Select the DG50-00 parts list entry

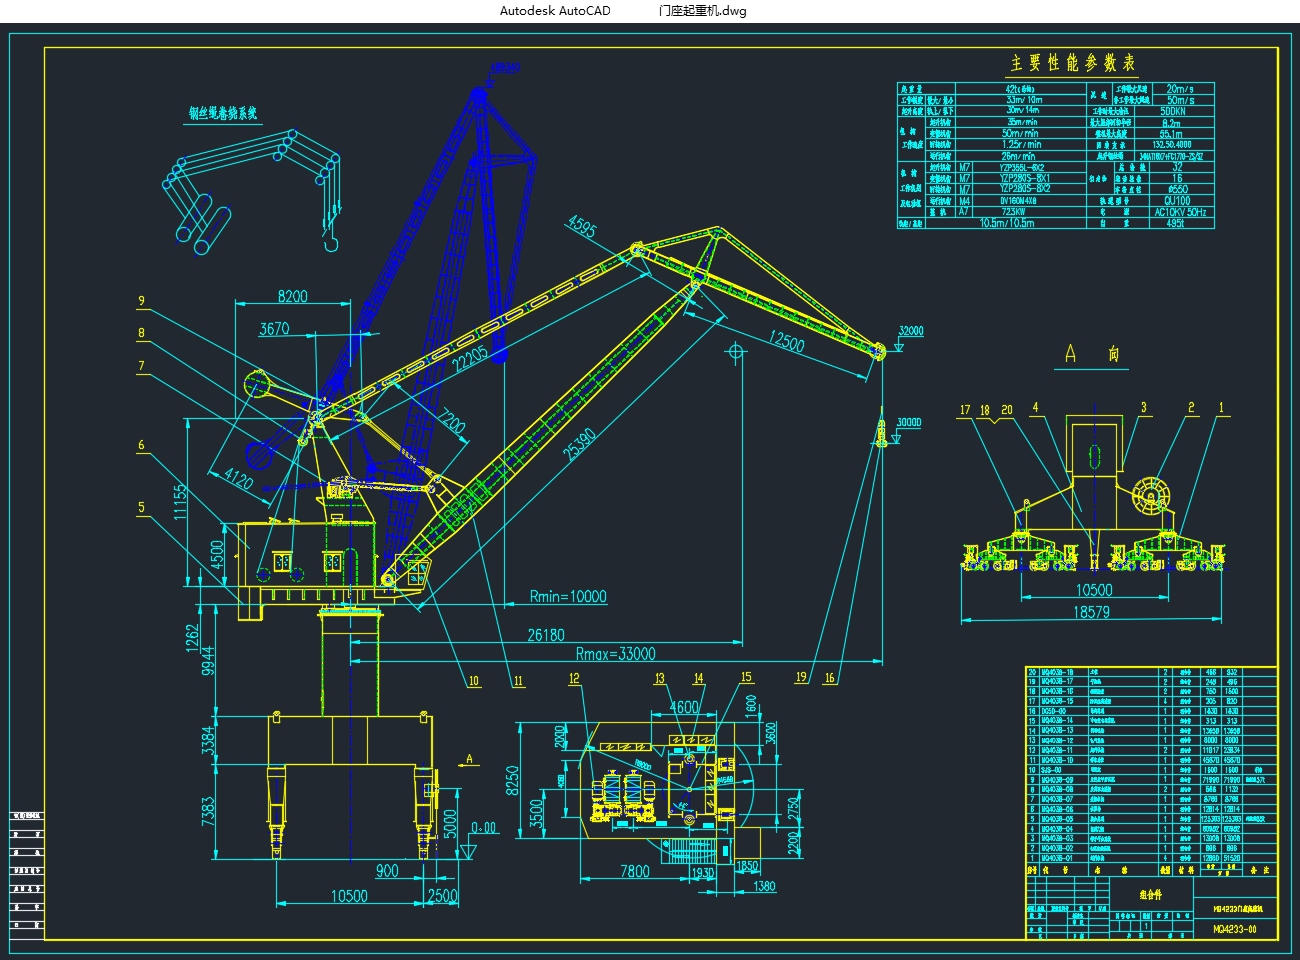[1056, 711]
